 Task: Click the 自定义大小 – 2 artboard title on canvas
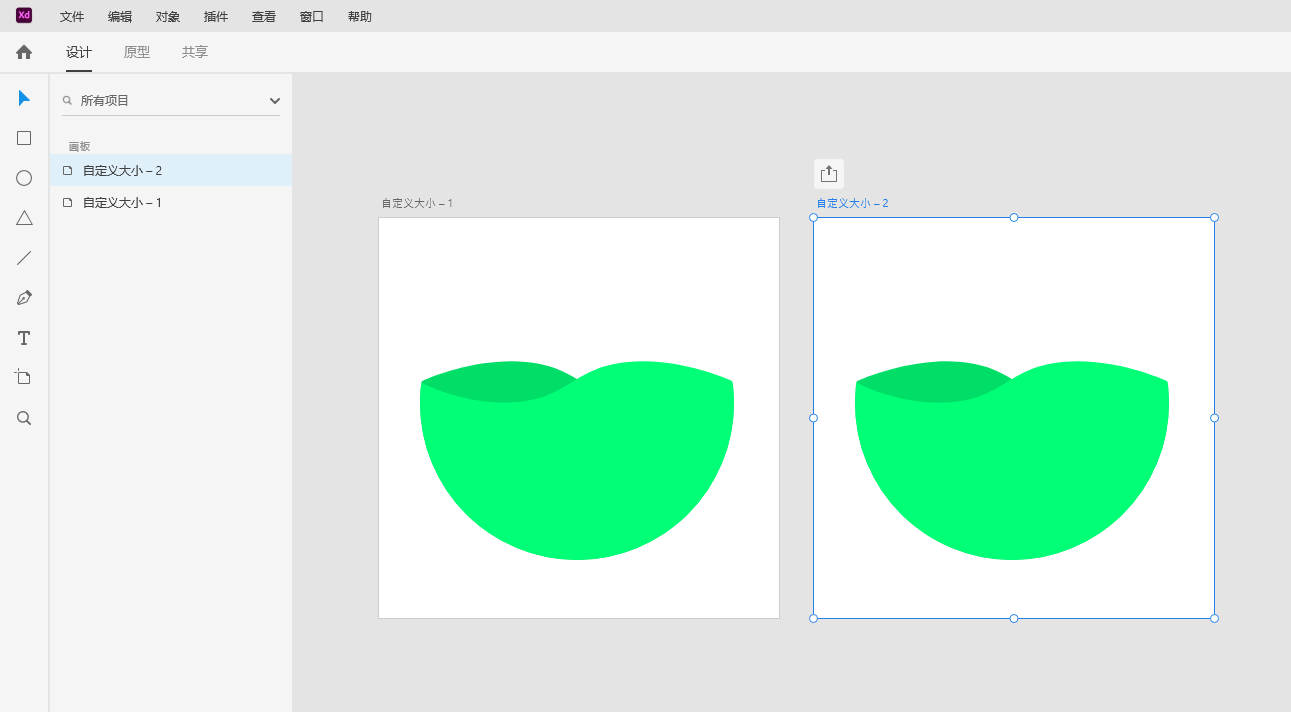point(852,203)
